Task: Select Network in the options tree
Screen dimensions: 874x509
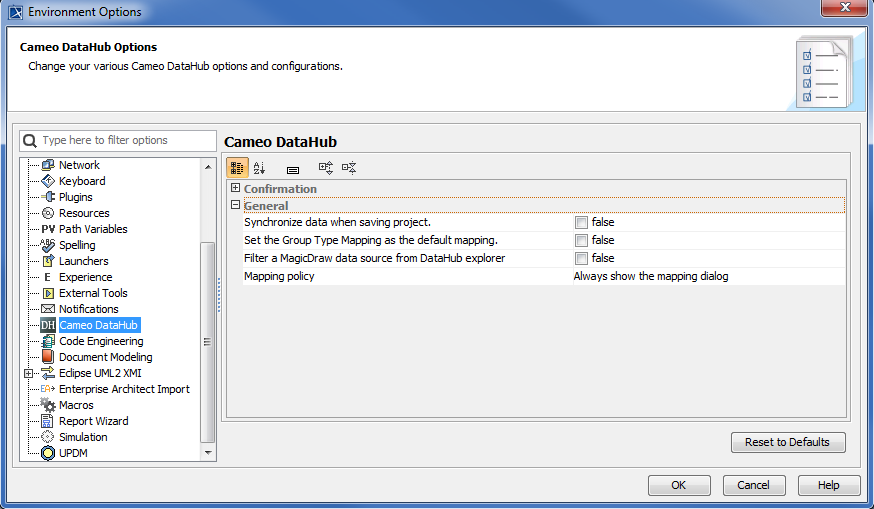Action: 79,165
